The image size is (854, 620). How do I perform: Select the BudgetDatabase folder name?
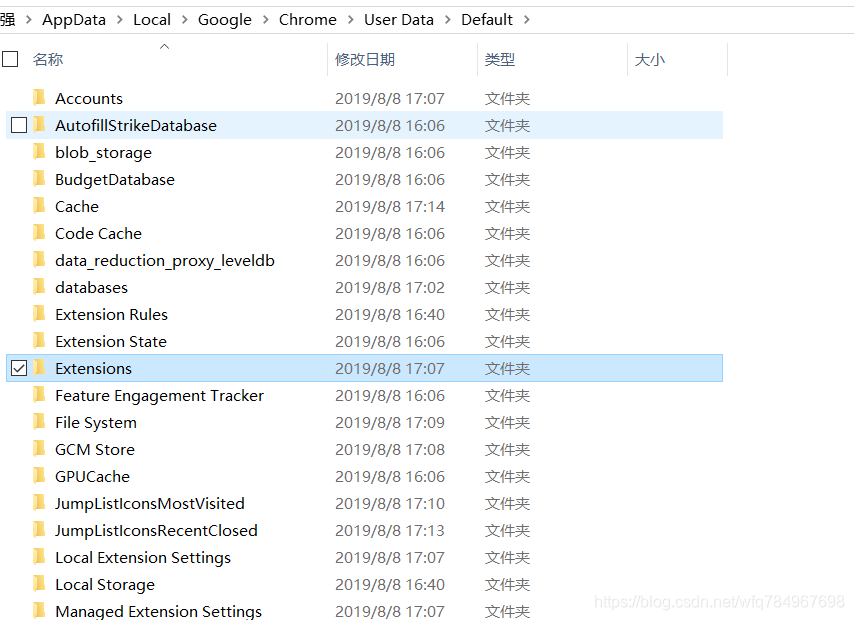(115, 180)
